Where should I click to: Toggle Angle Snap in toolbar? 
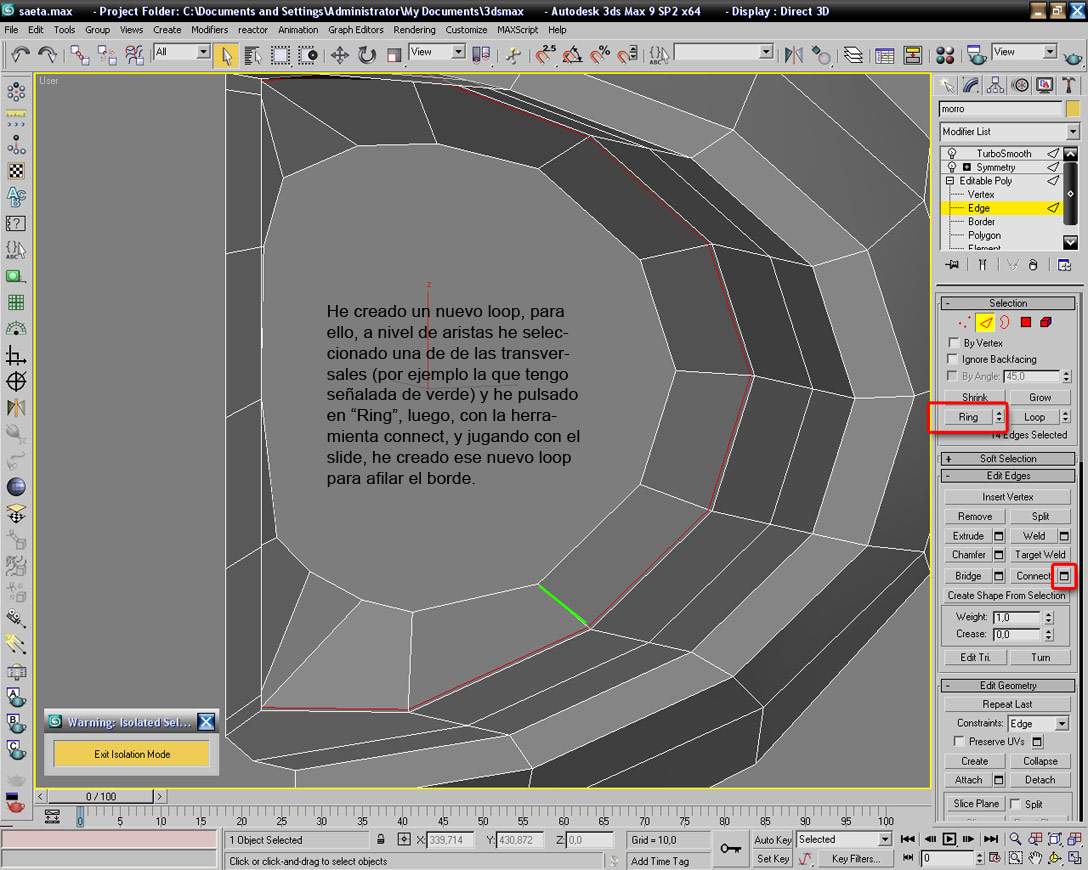573,55
